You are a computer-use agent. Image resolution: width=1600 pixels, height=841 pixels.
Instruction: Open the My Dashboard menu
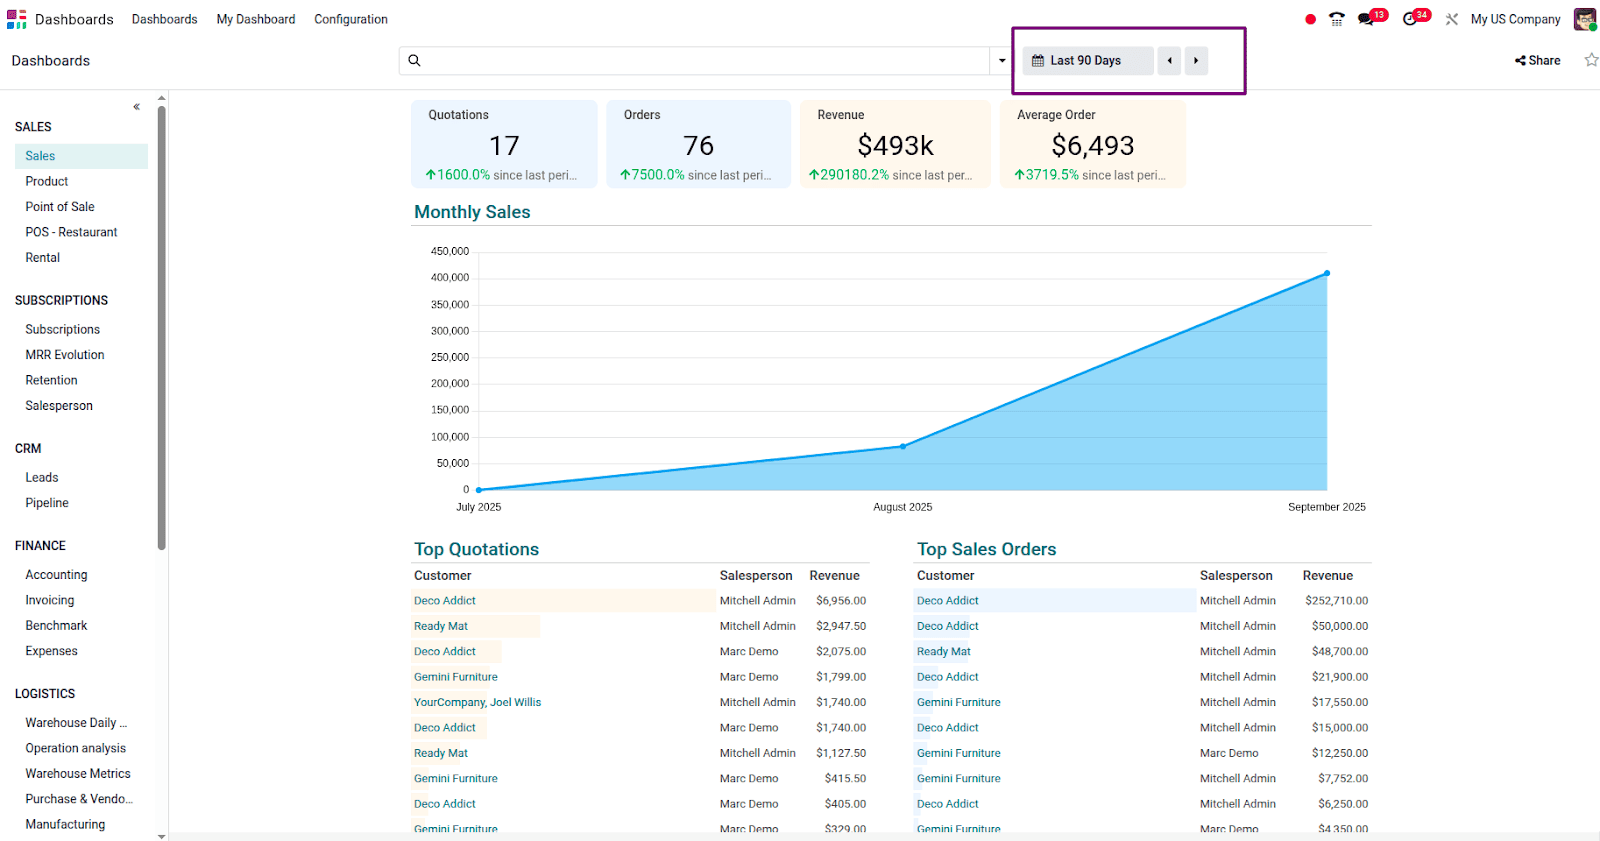coord(256,19)
